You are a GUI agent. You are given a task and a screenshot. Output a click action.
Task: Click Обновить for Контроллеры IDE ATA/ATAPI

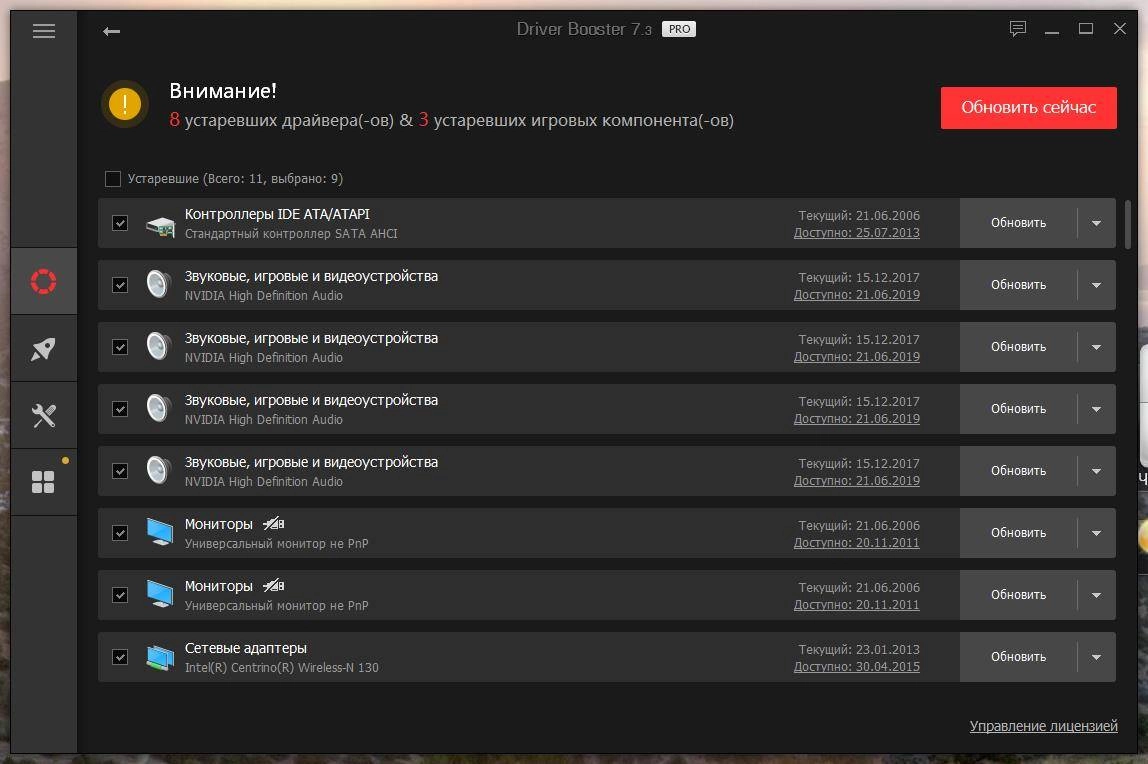point(1018,222)
